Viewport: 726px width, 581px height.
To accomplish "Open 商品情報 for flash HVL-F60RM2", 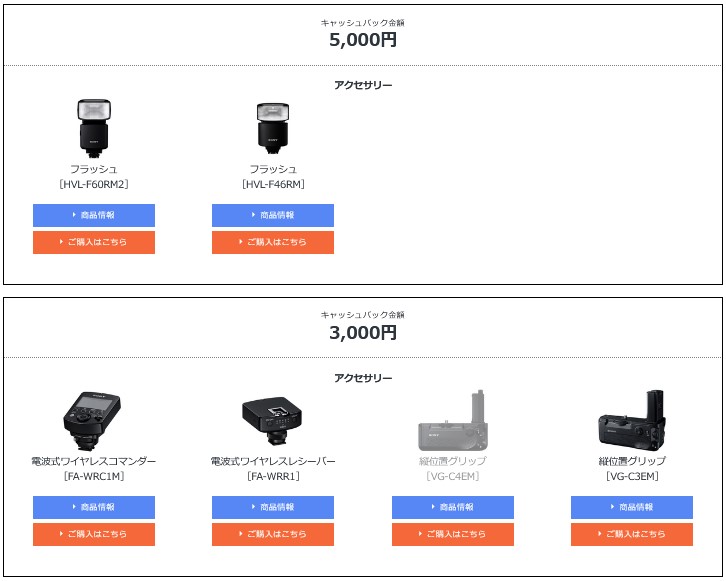I will click(x=94, y=215).
